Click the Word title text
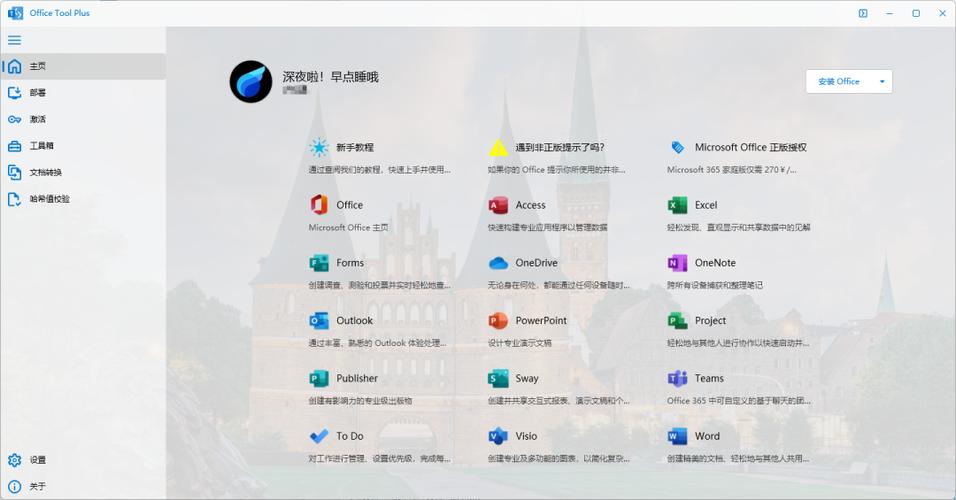This screenshot has width=956, height=500. point(707,436)
